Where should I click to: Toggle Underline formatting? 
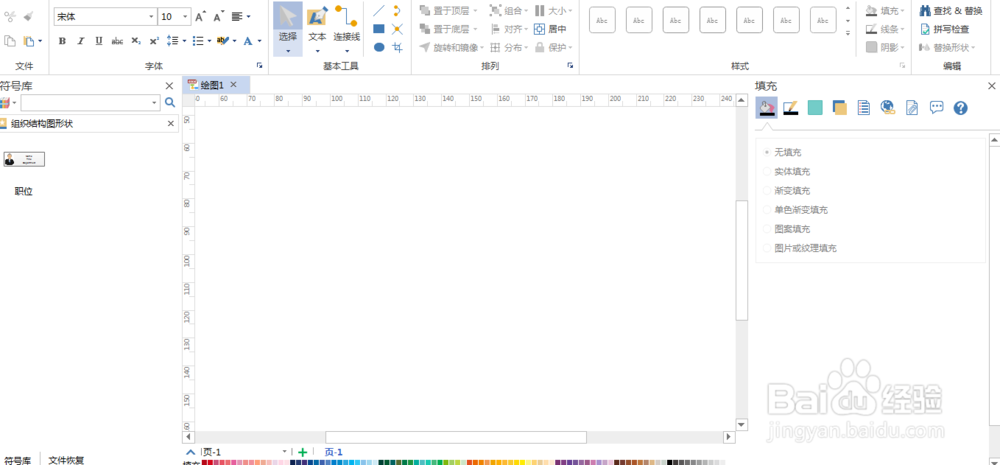click(99, 41)
